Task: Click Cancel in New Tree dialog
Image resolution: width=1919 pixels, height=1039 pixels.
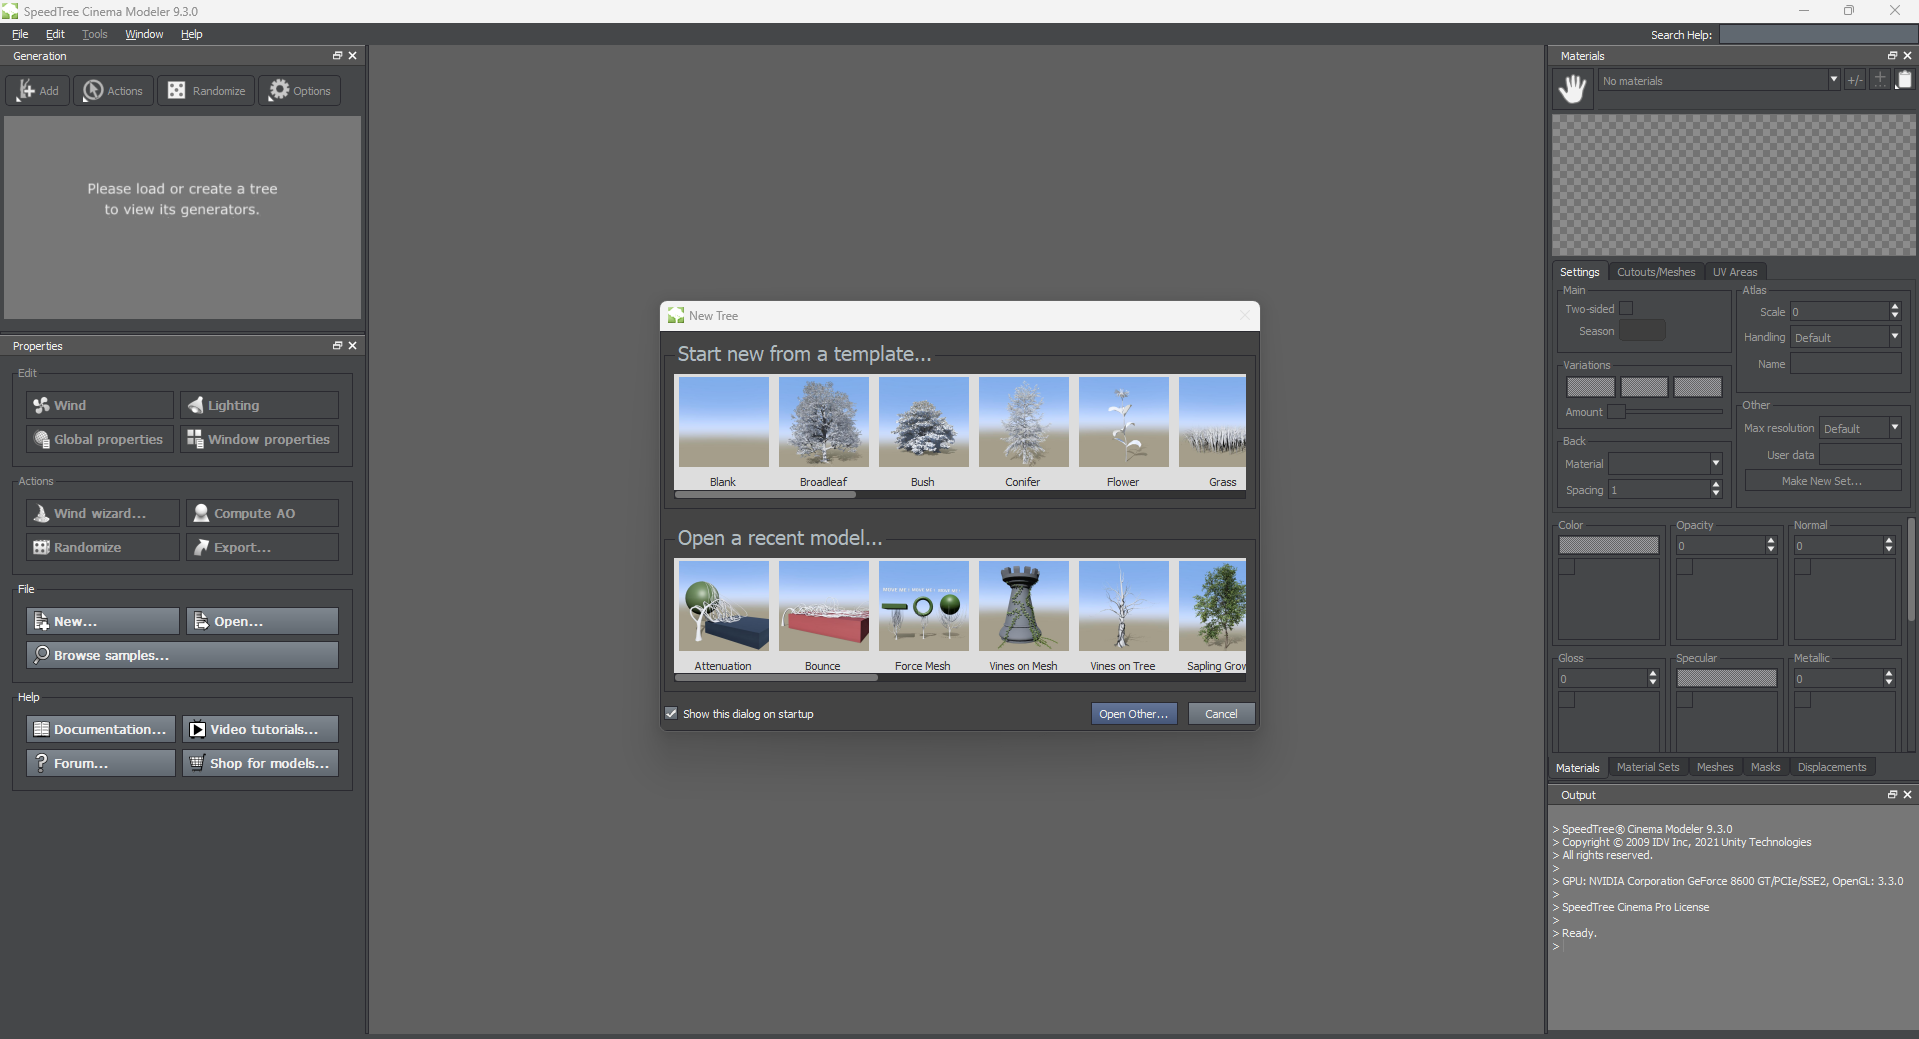Action: point(1221,714)
